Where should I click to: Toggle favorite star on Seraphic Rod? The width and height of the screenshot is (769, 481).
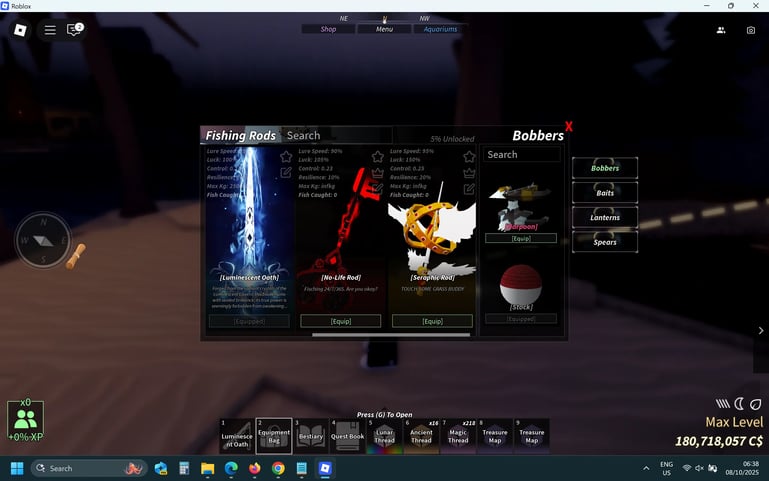(469, 157)
